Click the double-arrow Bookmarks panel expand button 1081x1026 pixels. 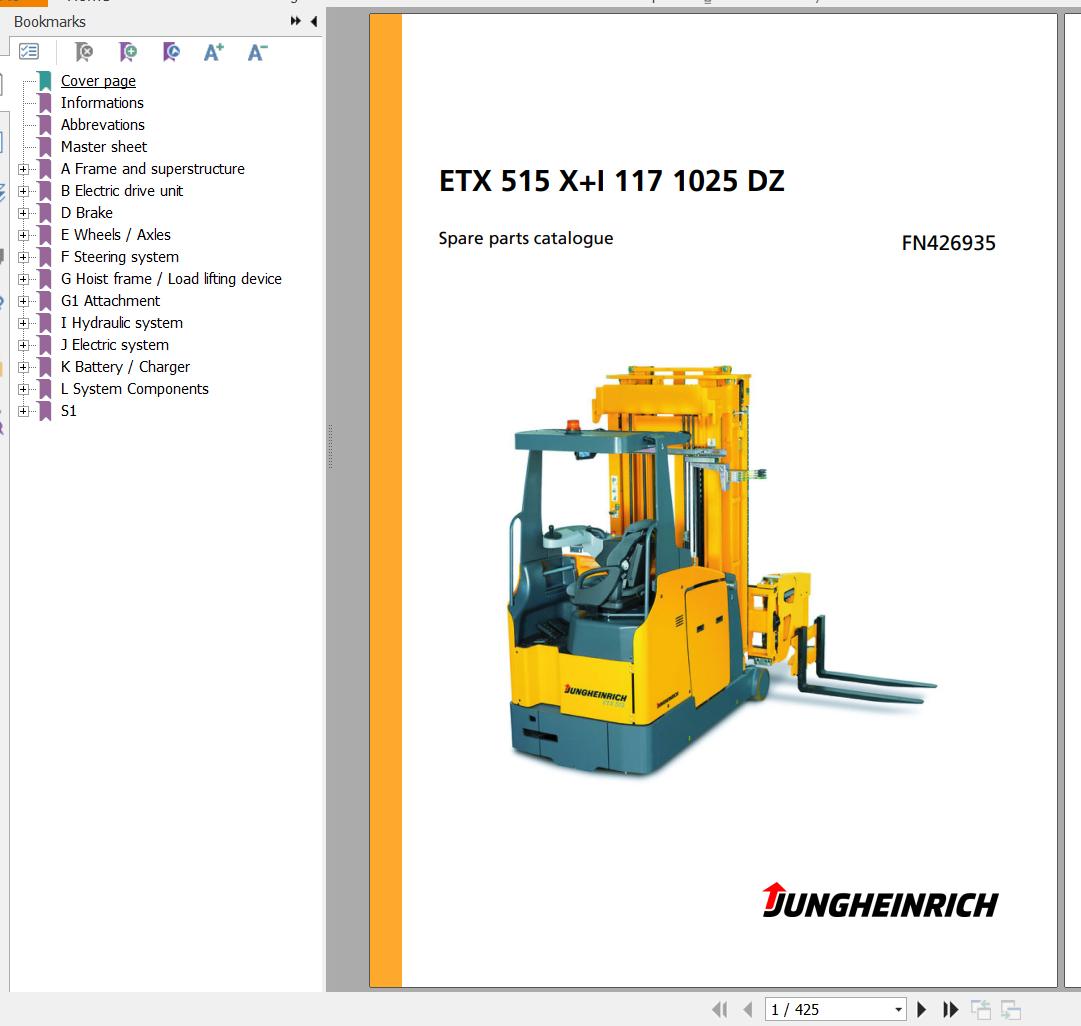(x=296, y=21)
